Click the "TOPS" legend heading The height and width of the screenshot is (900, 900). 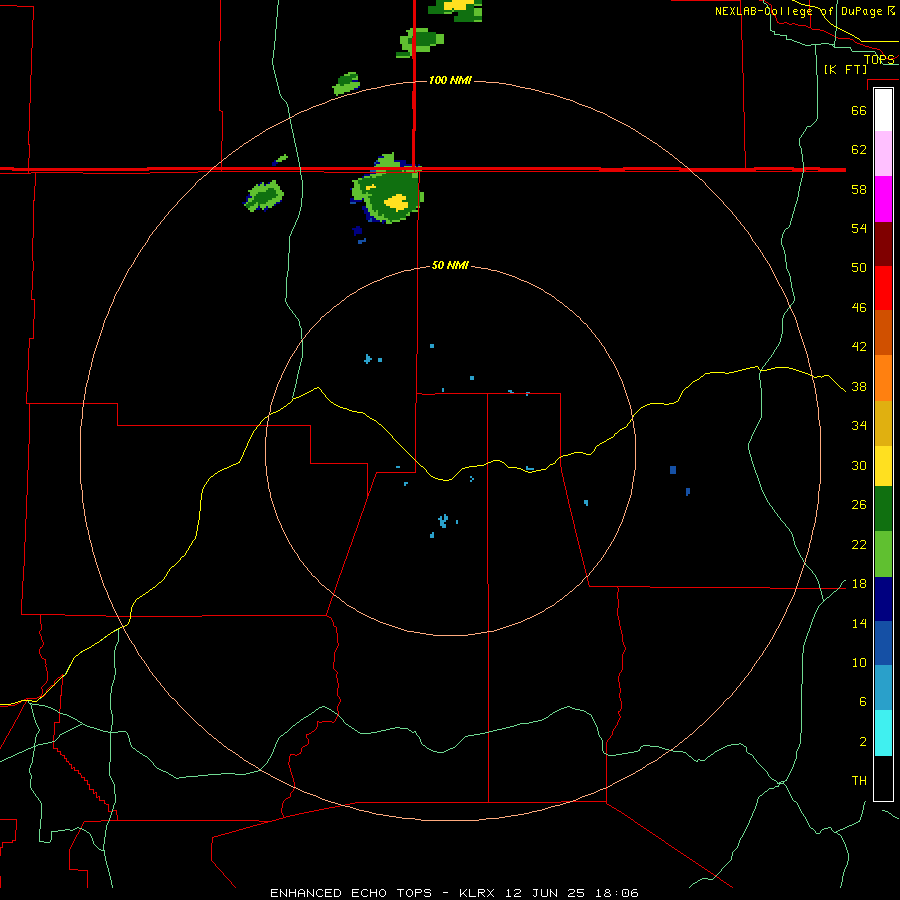click(x=879, y=59)
